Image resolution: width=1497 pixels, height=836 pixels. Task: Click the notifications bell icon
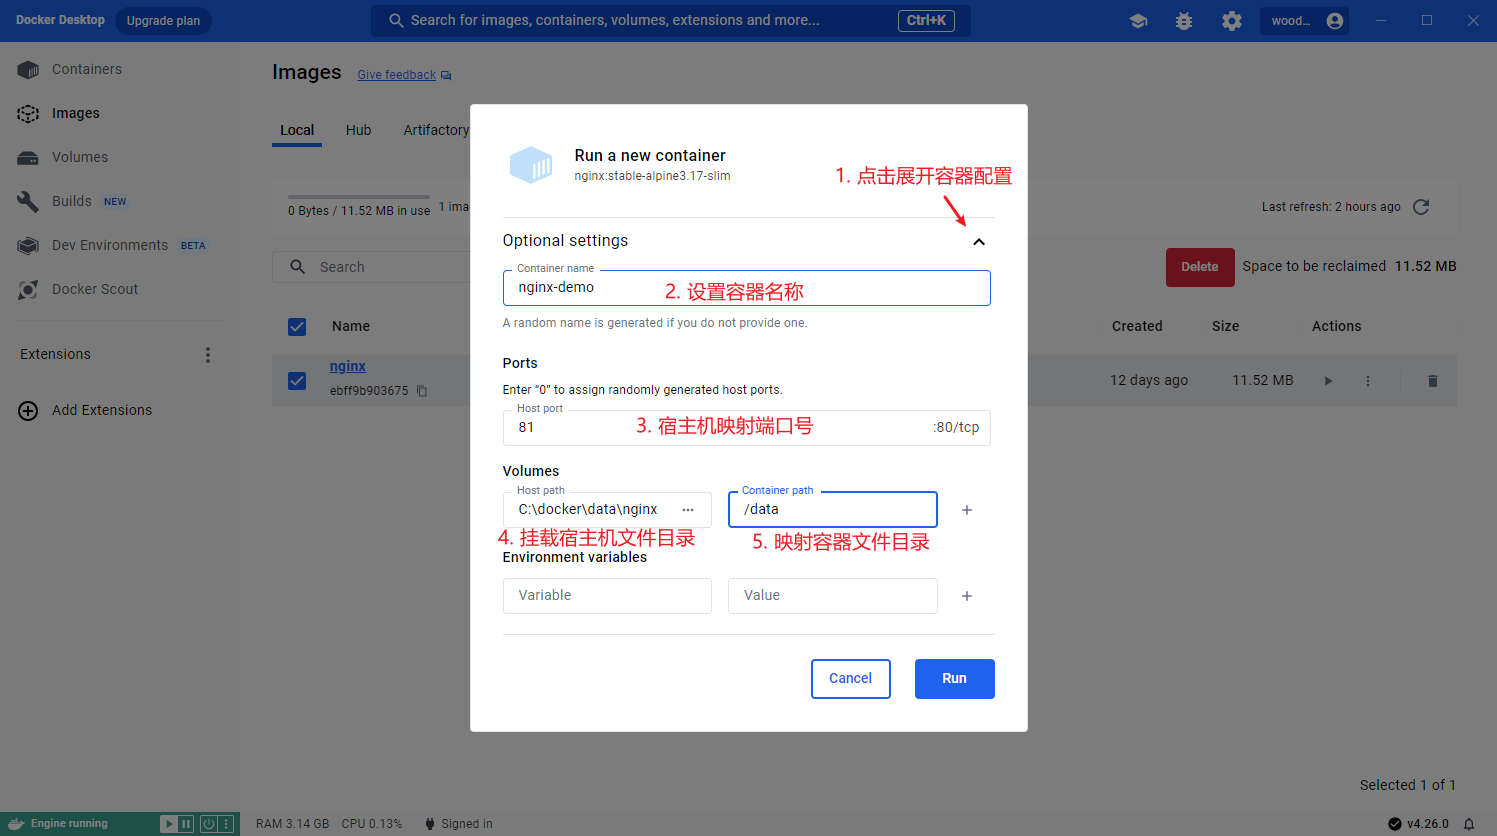pos(1469,824)
